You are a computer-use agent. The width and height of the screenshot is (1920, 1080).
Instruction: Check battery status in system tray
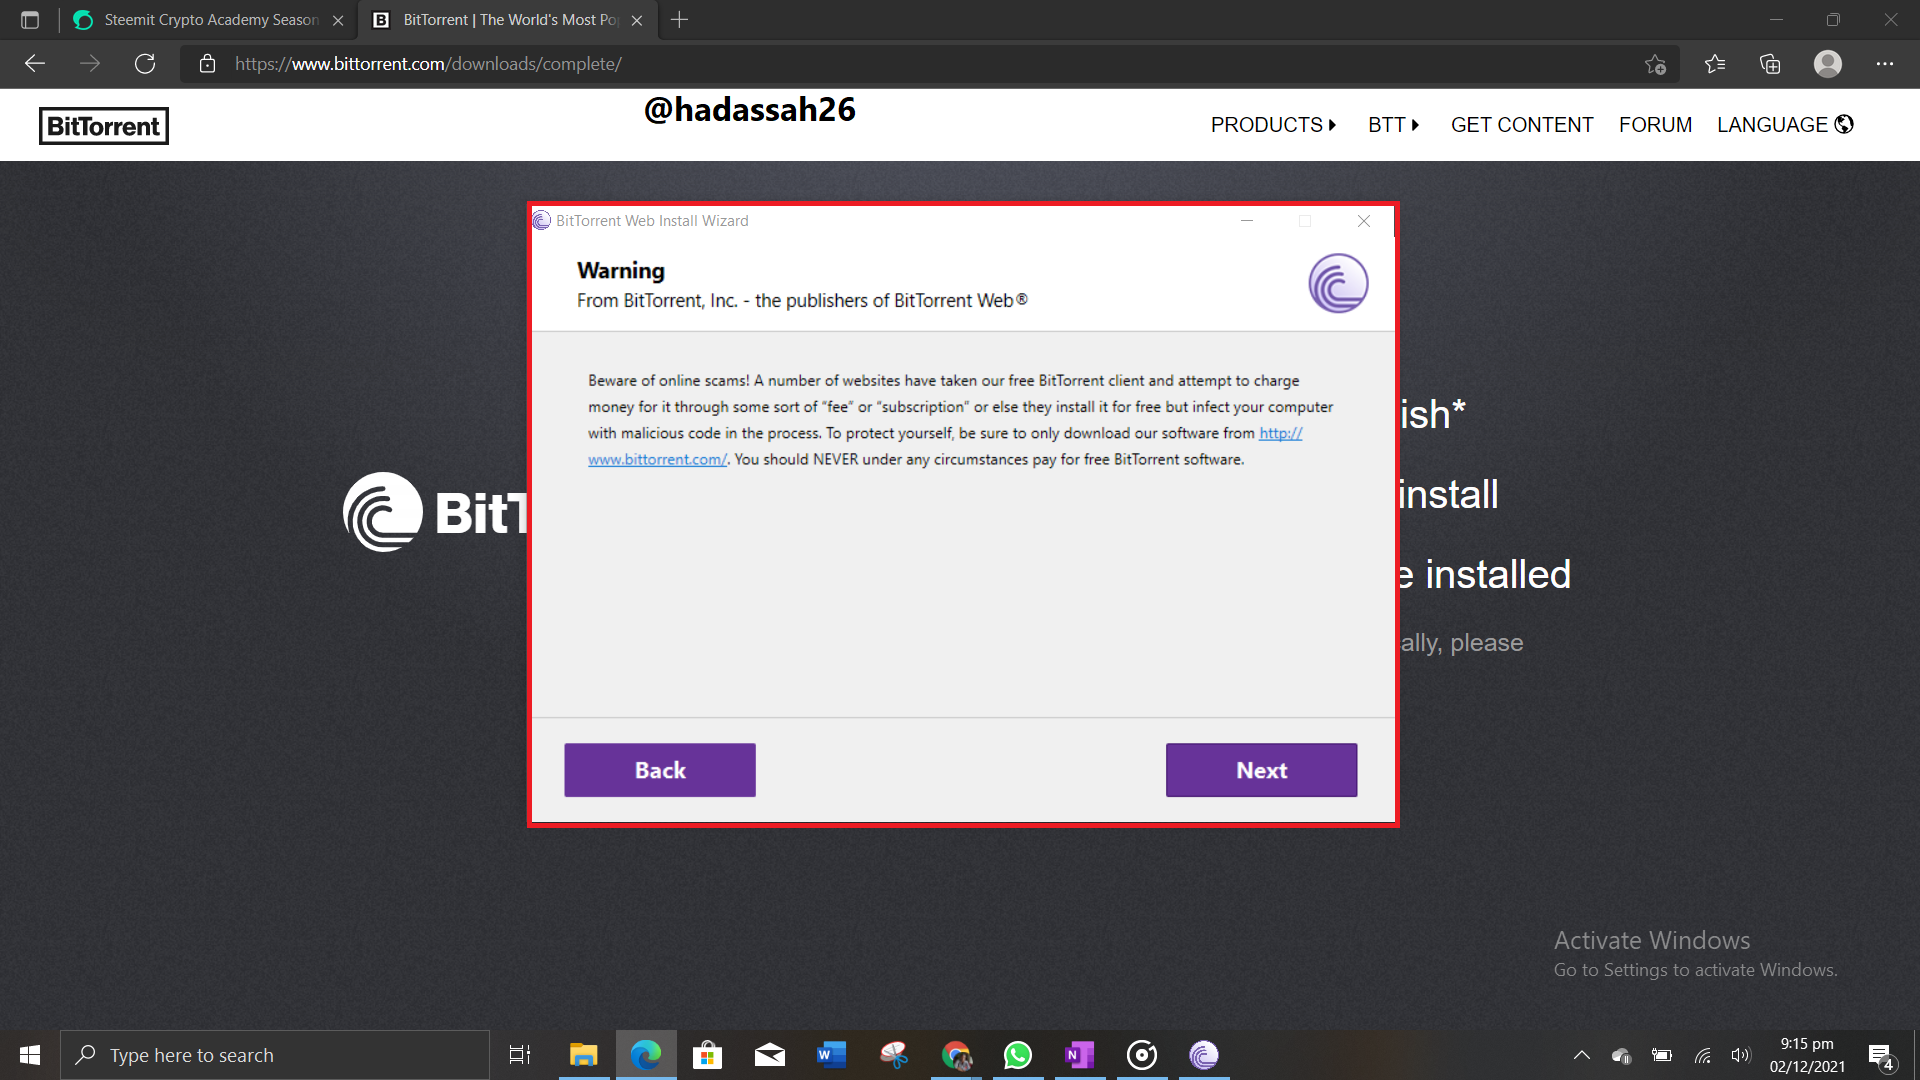pyautogui.click(x=1662, y=1055)
